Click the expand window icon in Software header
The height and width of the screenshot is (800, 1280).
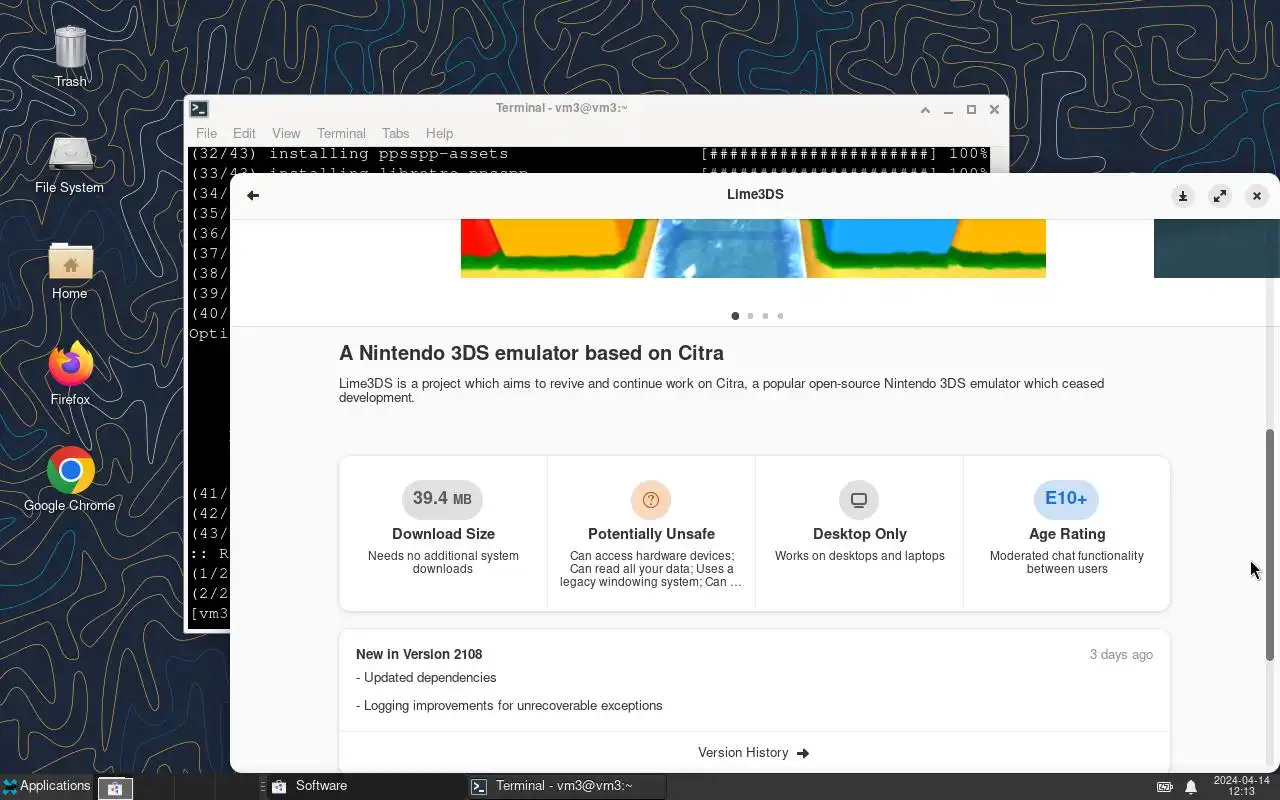1220,196
